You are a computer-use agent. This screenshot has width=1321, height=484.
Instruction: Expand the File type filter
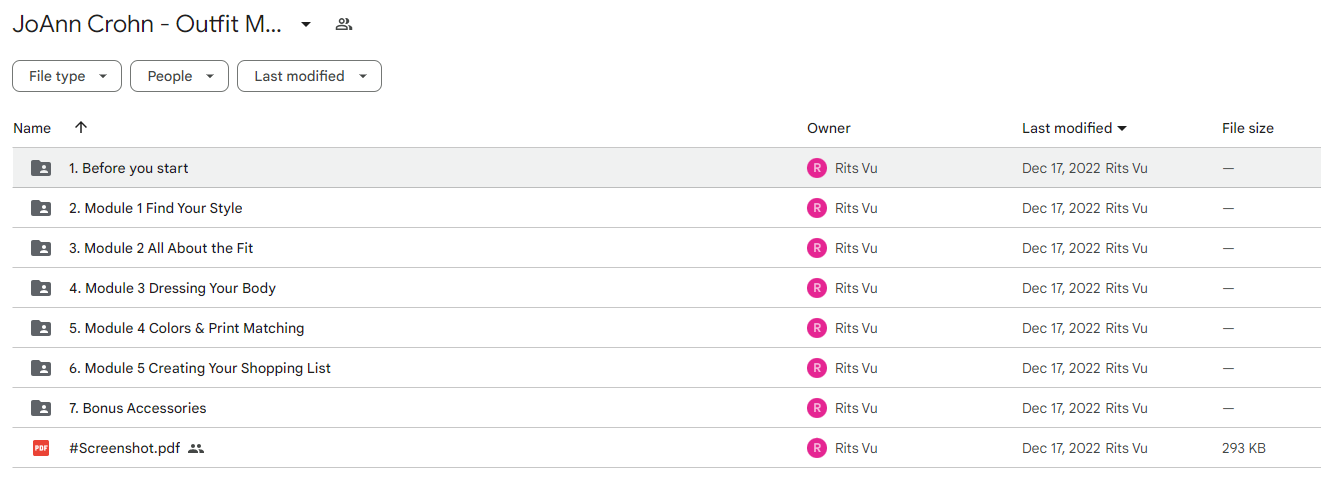tap(67, 76)
